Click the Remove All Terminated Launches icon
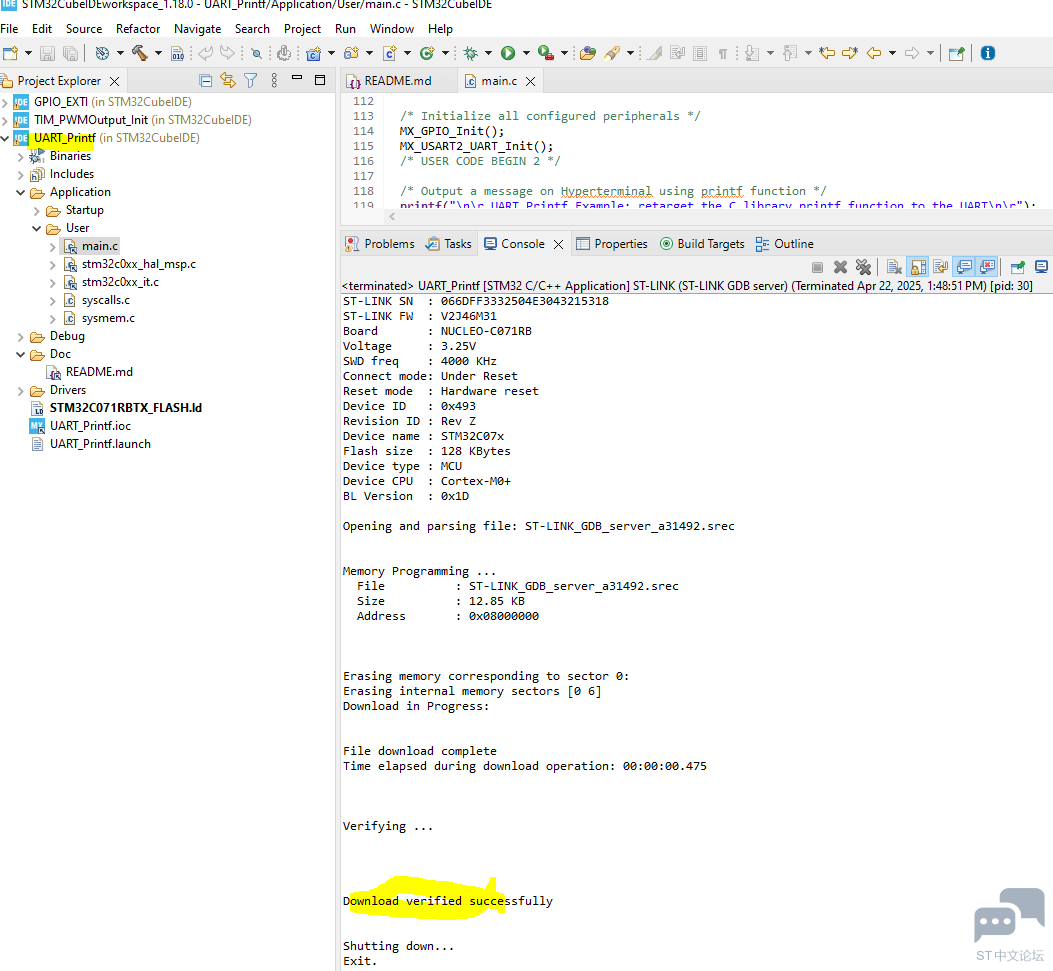1053x971 pixels. [863, 267]
